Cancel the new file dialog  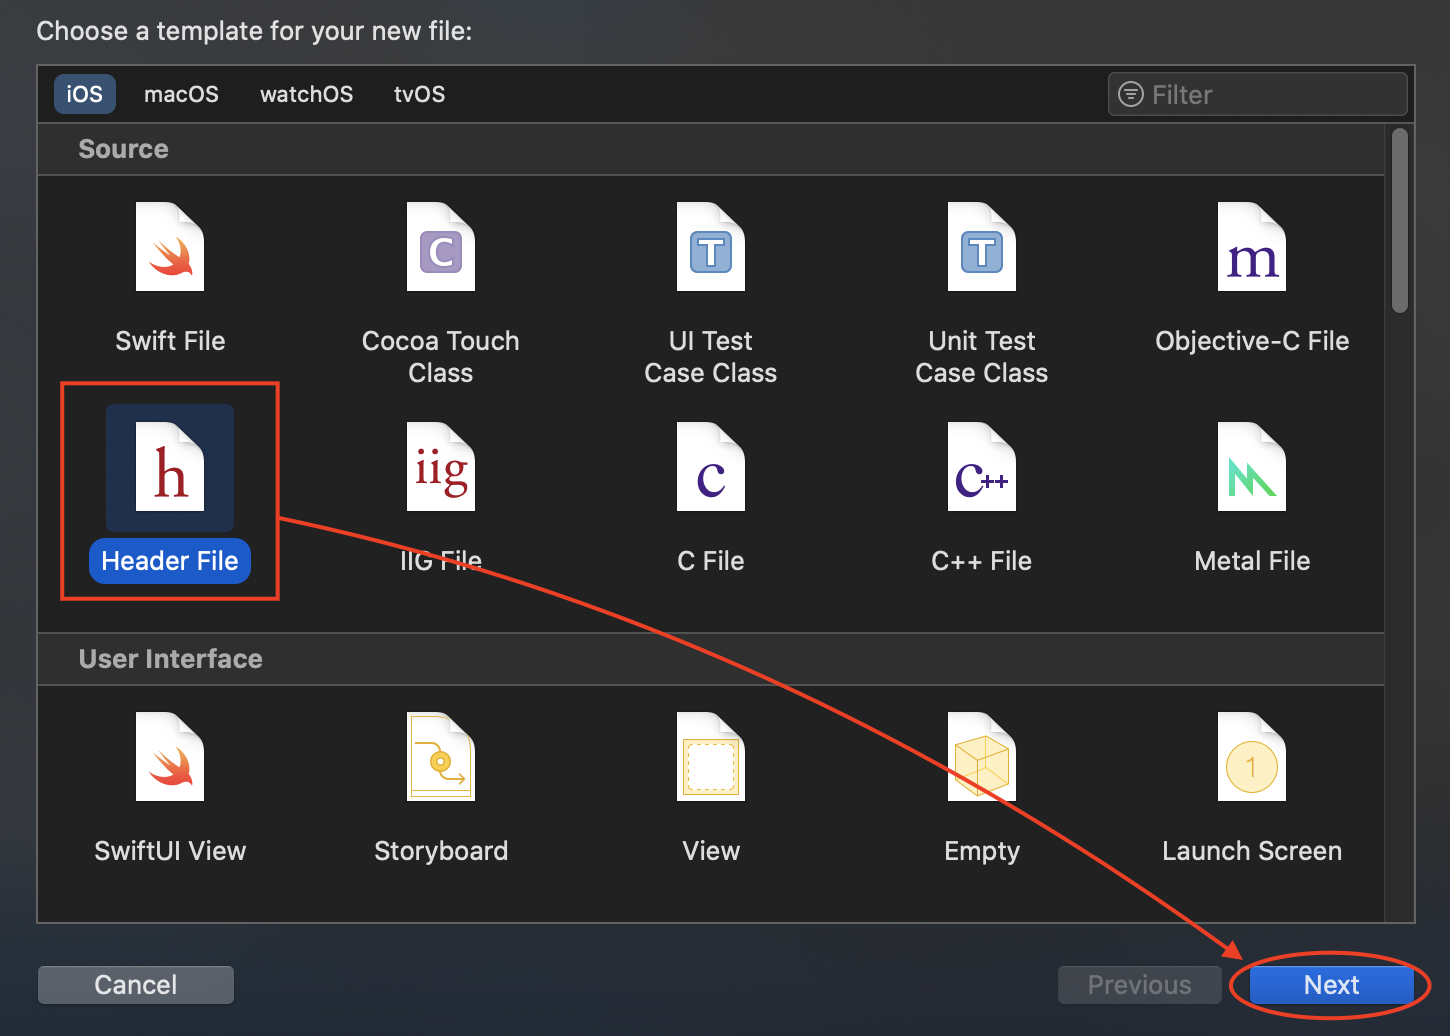[136, 985]
